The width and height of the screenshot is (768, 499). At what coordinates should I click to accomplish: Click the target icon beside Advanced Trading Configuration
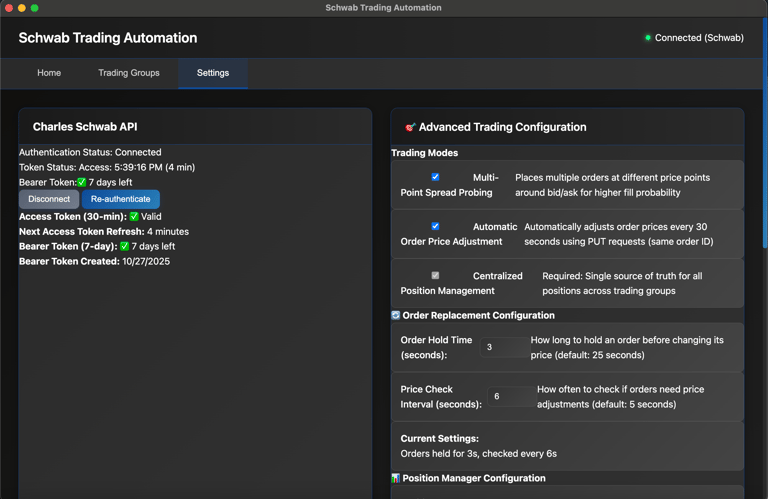410,128
